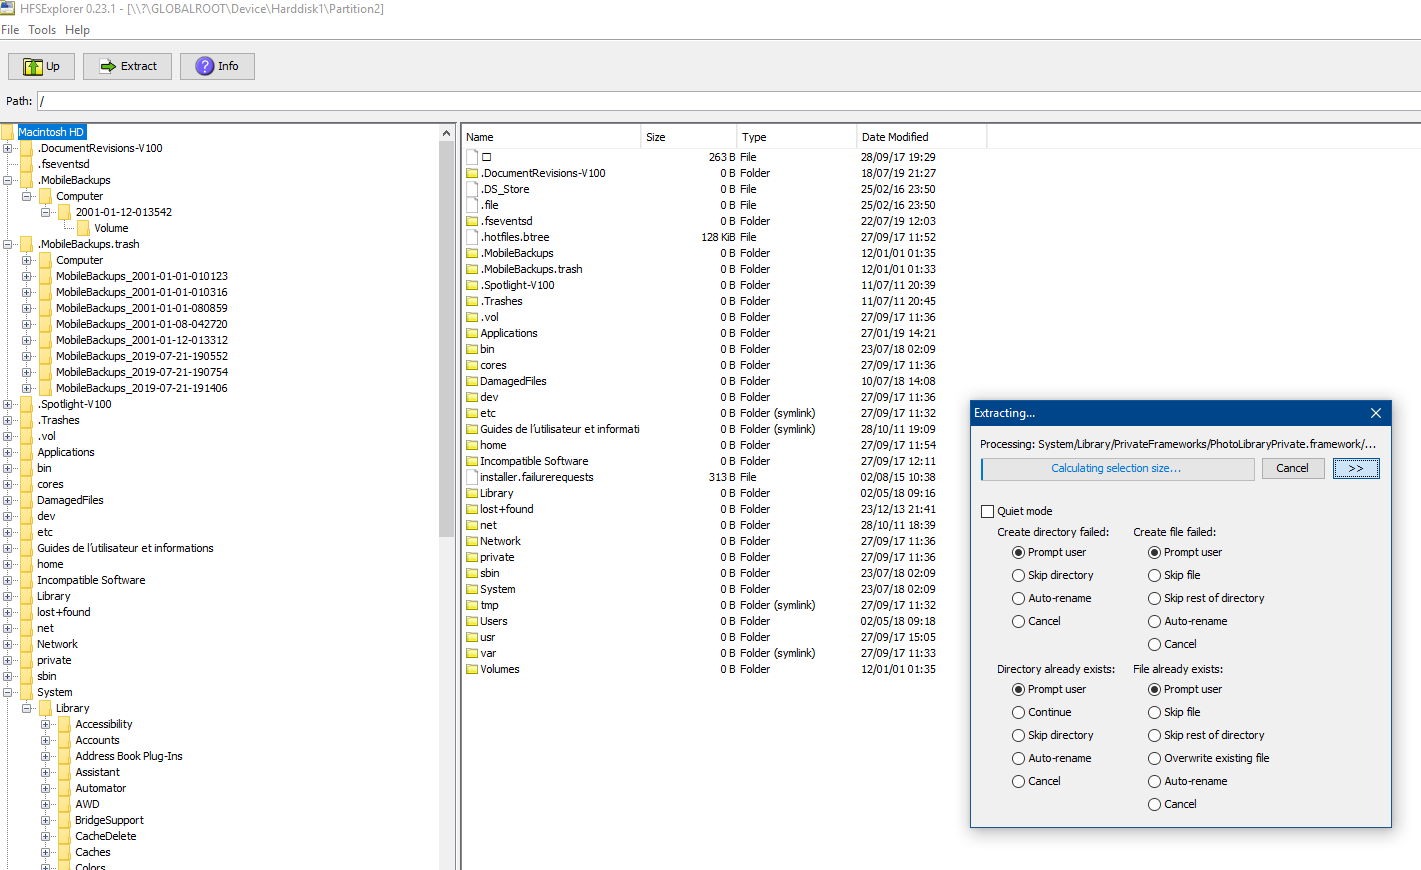Click the Users folder icon in the file list

click(472, 621)
